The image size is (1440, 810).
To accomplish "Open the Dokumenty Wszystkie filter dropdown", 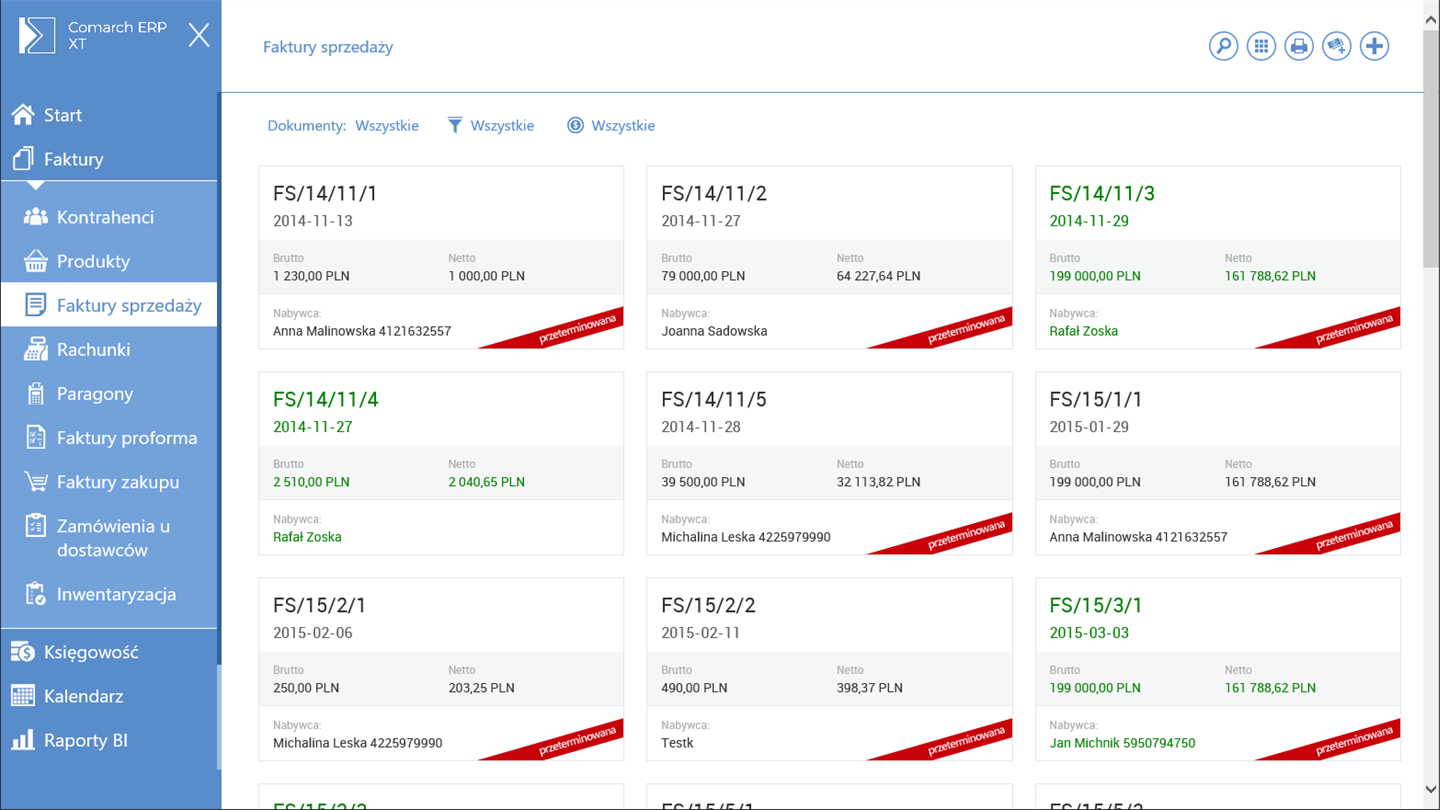I will (x=386, y=126).
